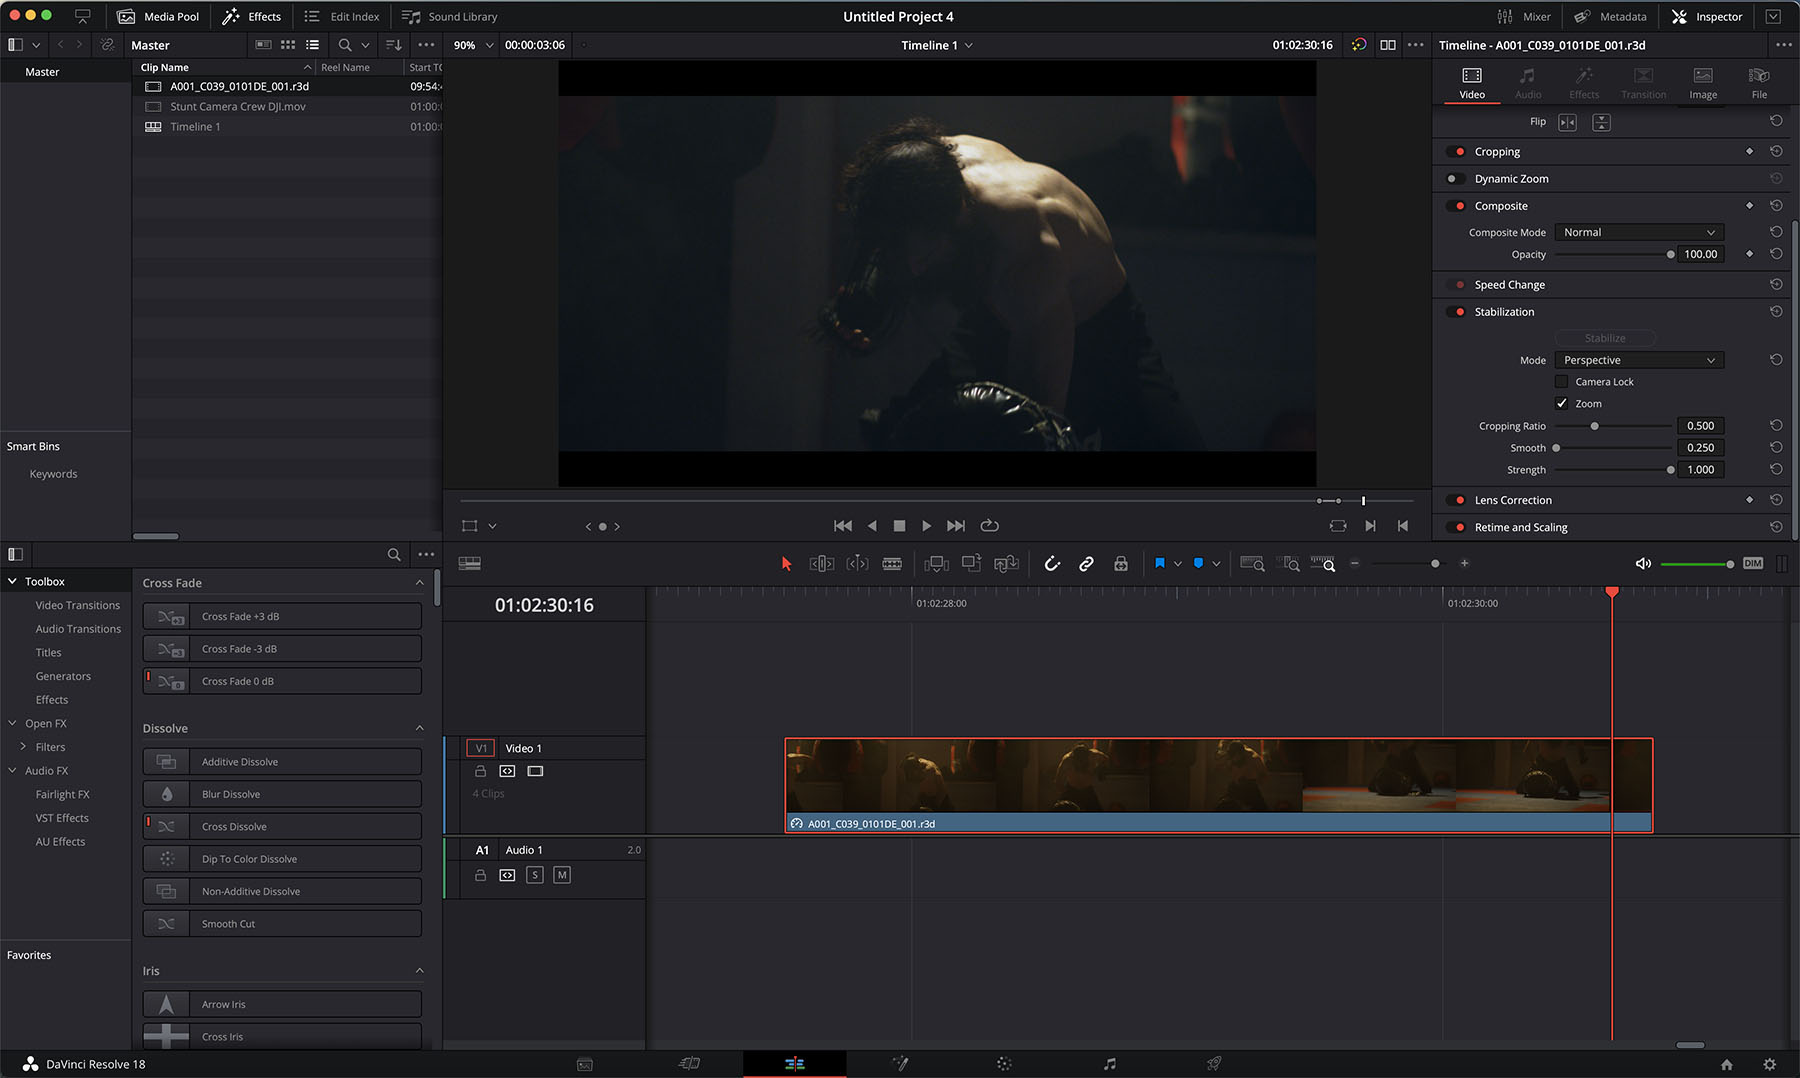Click the Effects button in top toolbar
The height and width of the screenshot is (1078, 1800).
(x=252, y=17)
